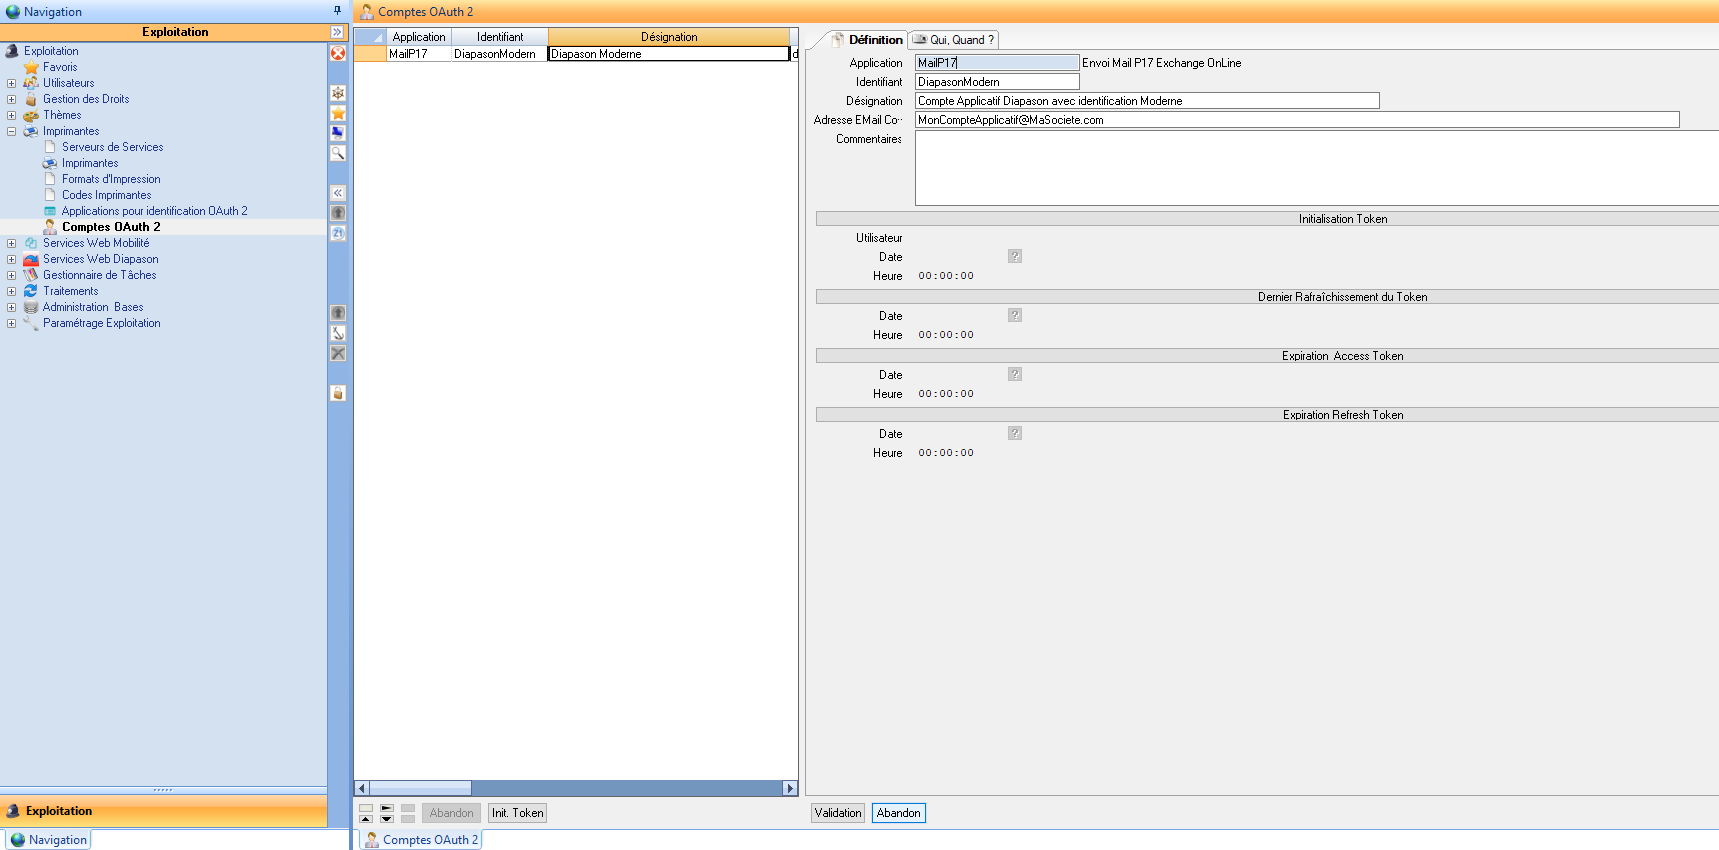
Task: Click the Adresse EMail input field
Action: tap(1296, 120)
